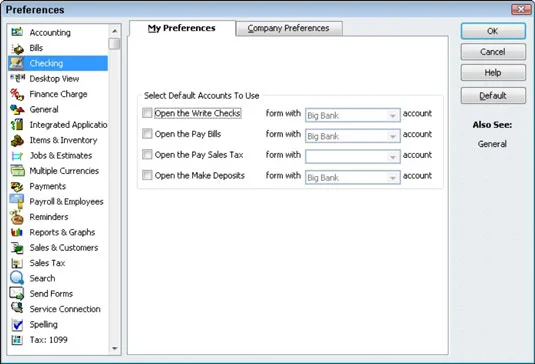Viewport: 535px width, 364px height.
Task: Click the Items & Inventory icon
Action: (x=17, y=140)
